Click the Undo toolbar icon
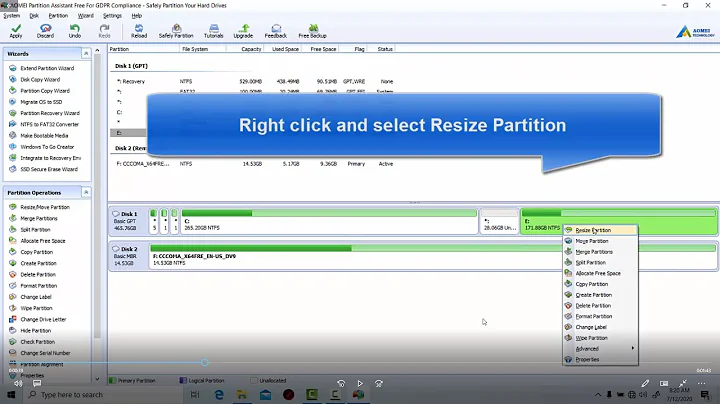Image resolution: width=720 pixels, height=404 pixels. [x=74, y=31]
